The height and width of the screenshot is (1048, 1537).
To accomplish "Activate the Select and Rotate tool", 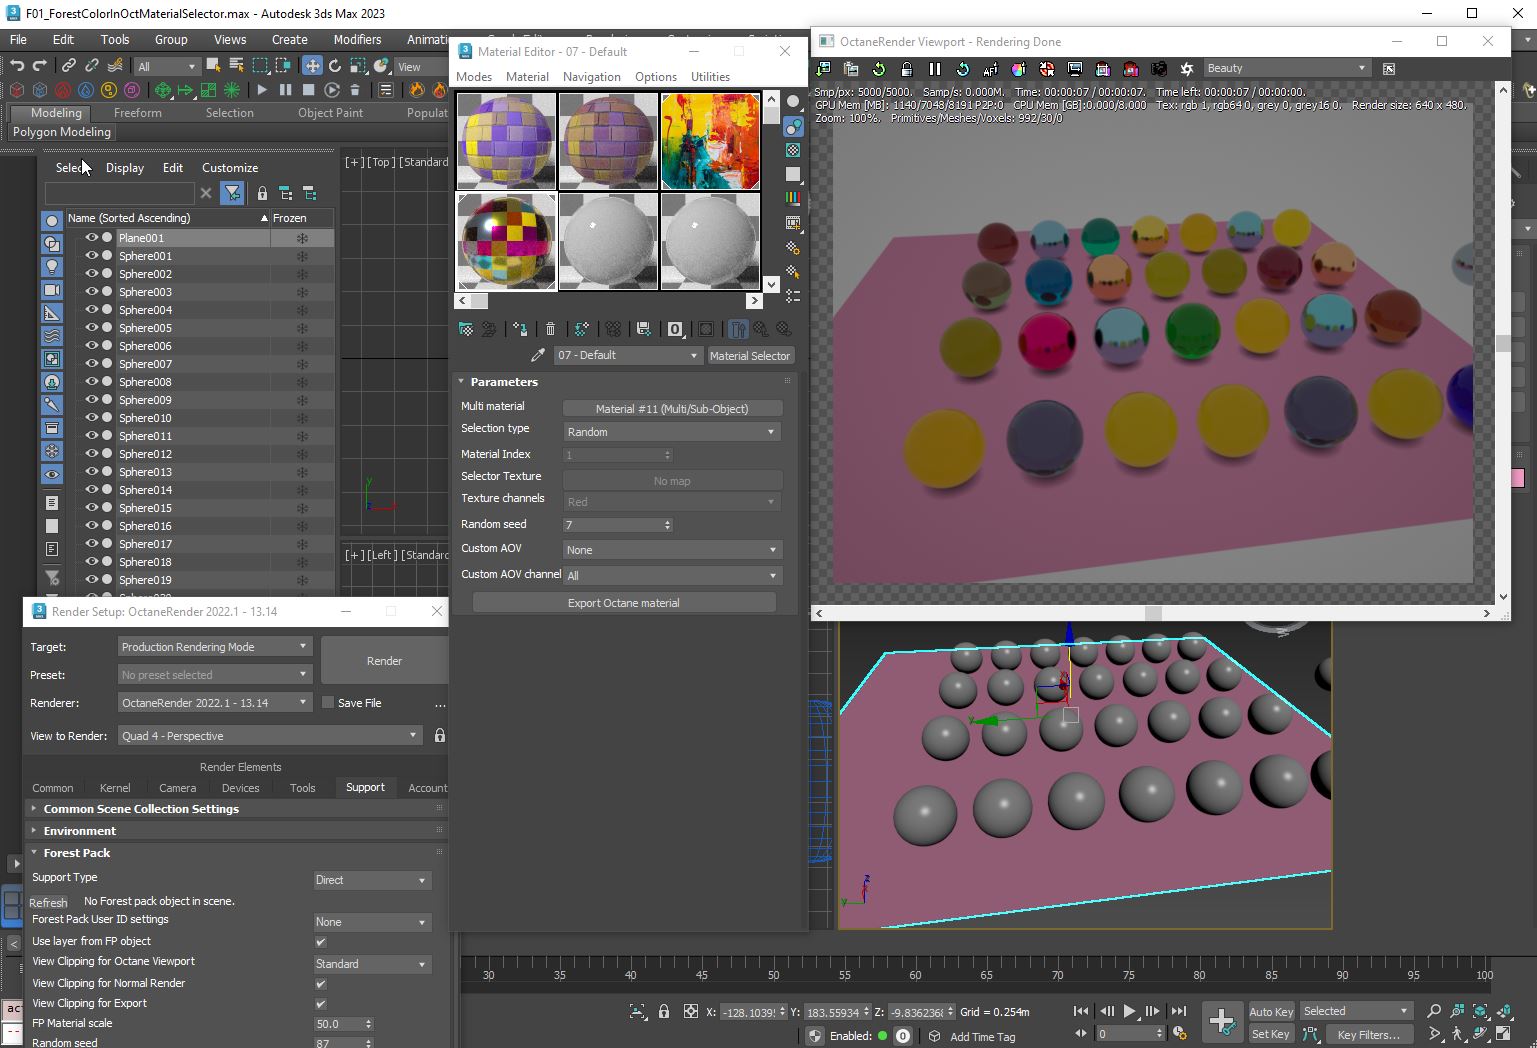I will click(x=335, y=66).
